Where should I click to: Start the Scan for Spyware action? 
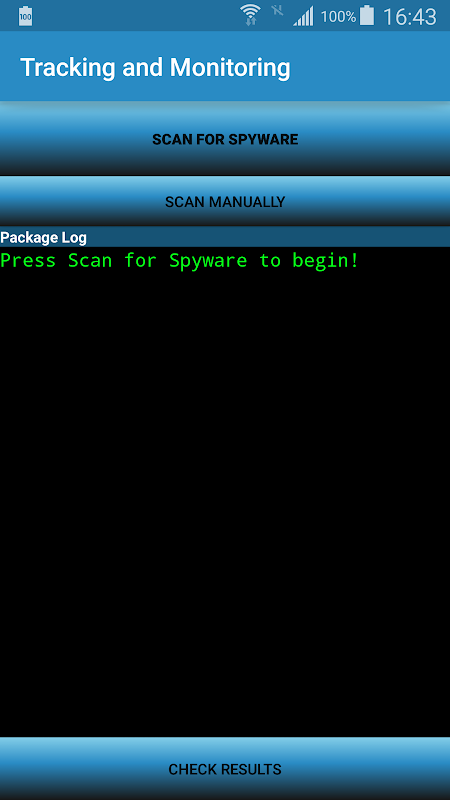click(x=225, y=139)
